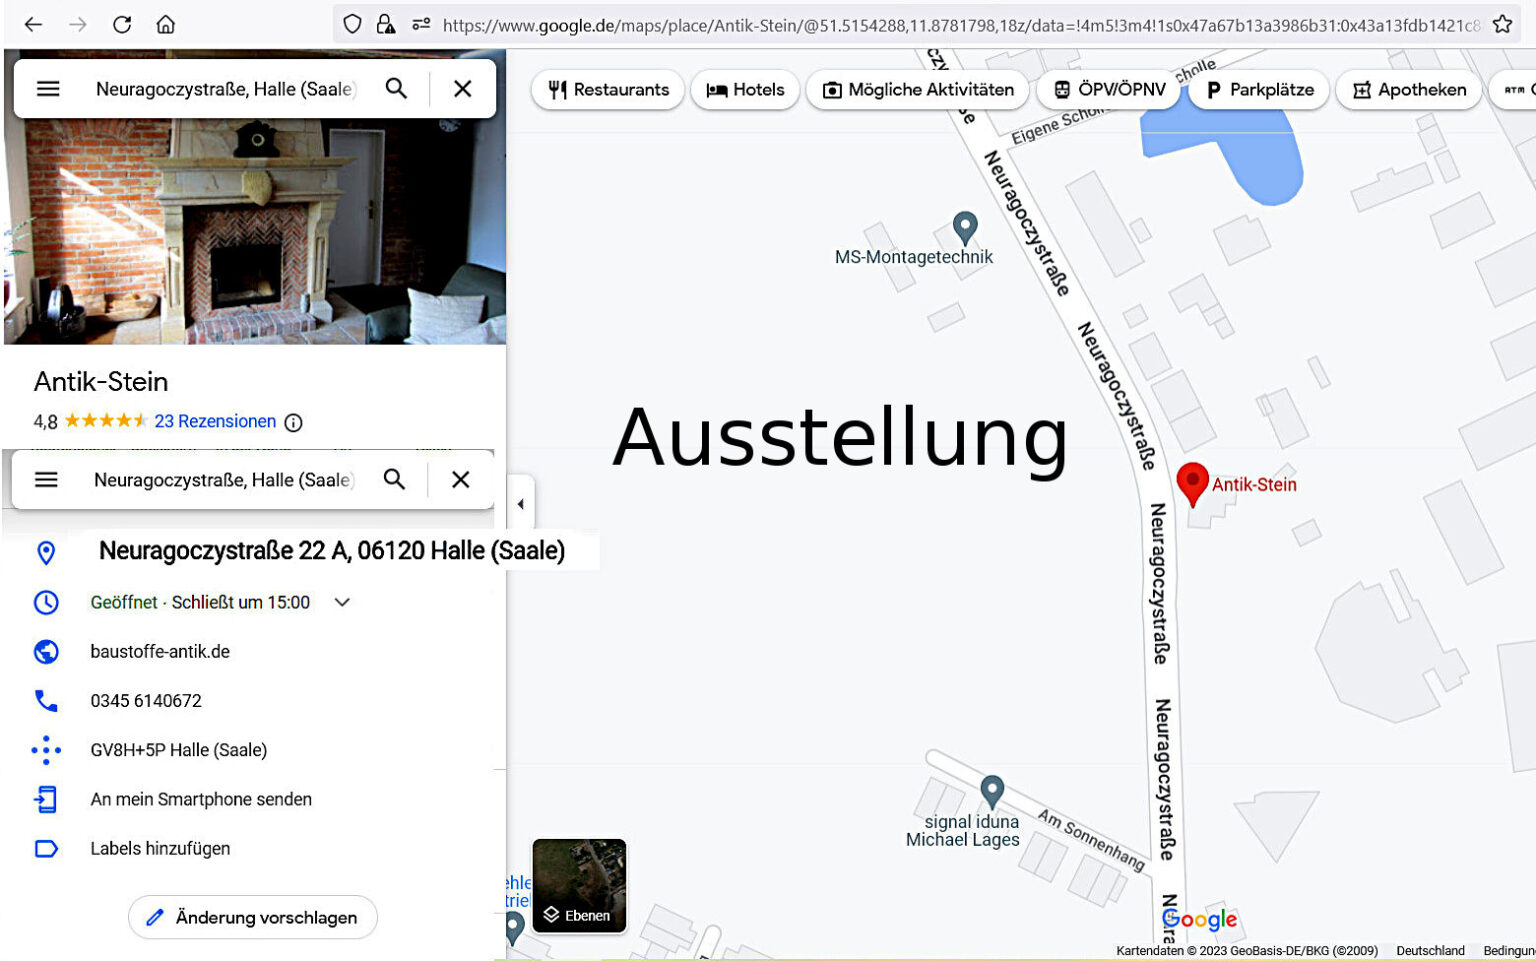Click the signal iduna Michael Lages marker
Image resolution: width=1536 pixels, height=961 pixels.
(991, 792)
